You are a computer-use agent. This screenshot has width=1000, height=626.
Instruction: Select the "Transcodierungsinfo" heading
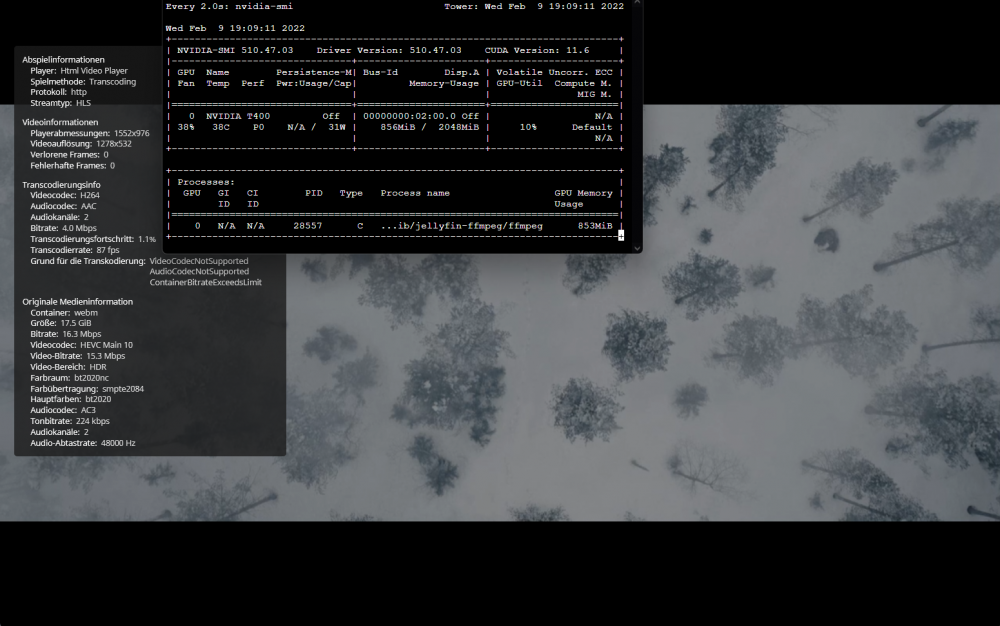pyautogui.click(x=61, y=185)
